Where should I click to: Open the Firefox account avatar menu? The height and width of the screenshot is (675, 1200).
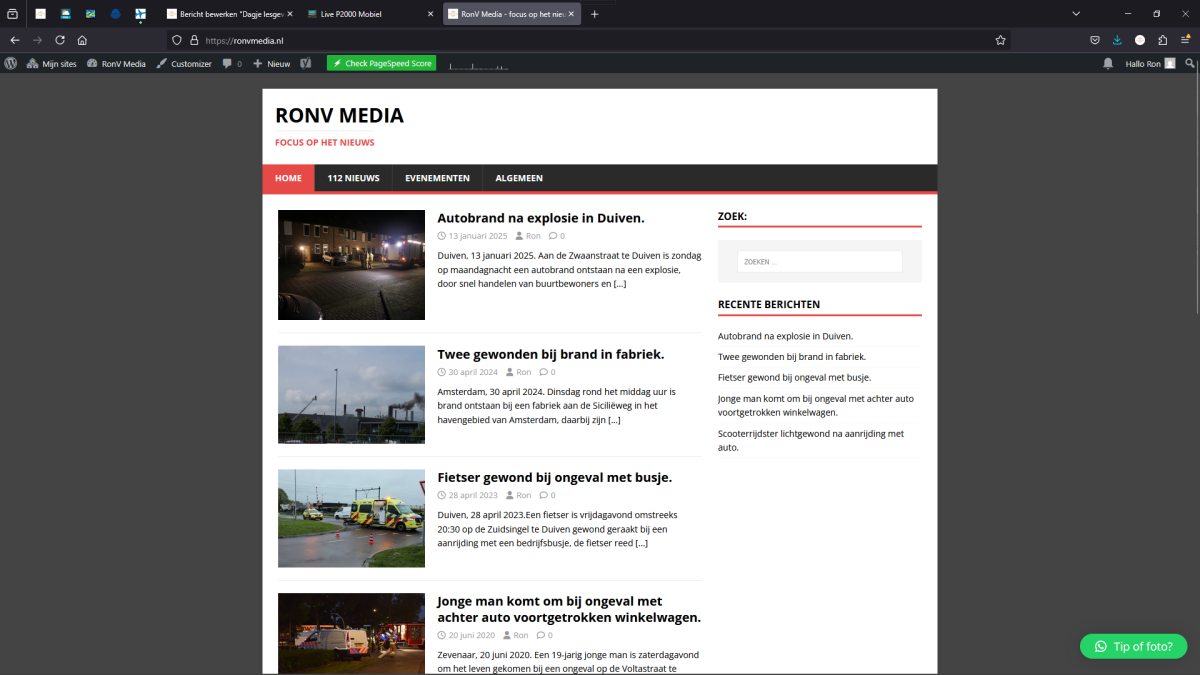coord(1140,40)
